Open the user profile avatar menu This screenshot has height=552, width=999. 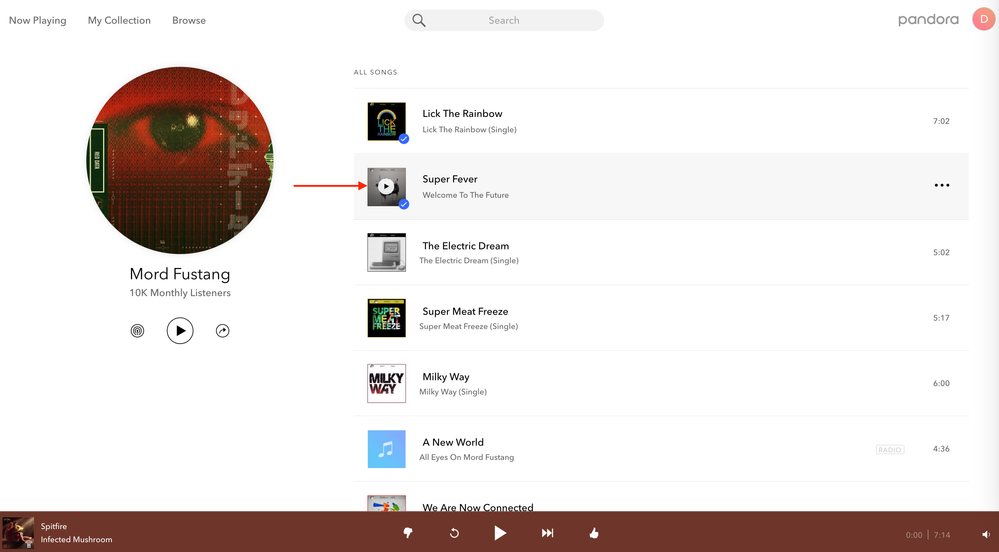coord(983,20)
